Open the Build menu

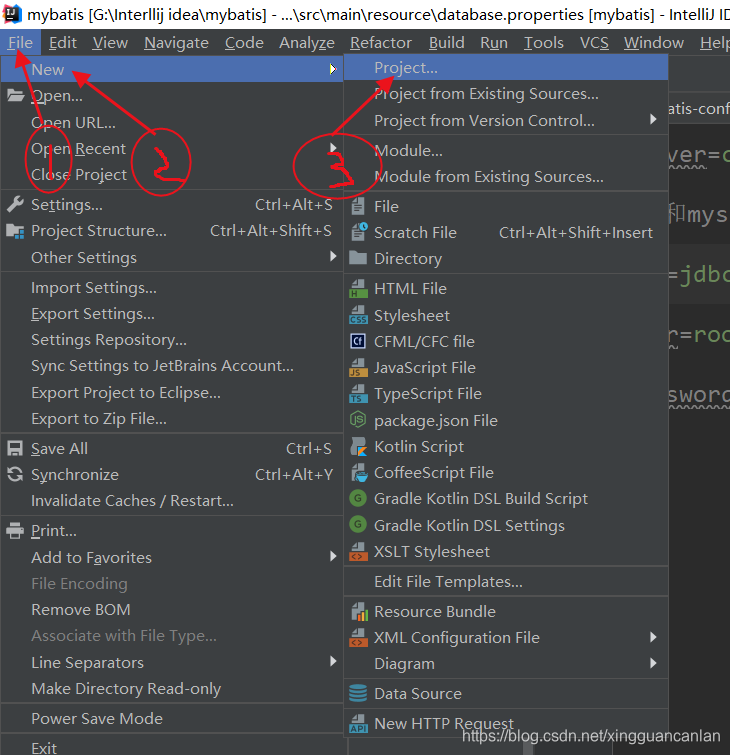446,43
